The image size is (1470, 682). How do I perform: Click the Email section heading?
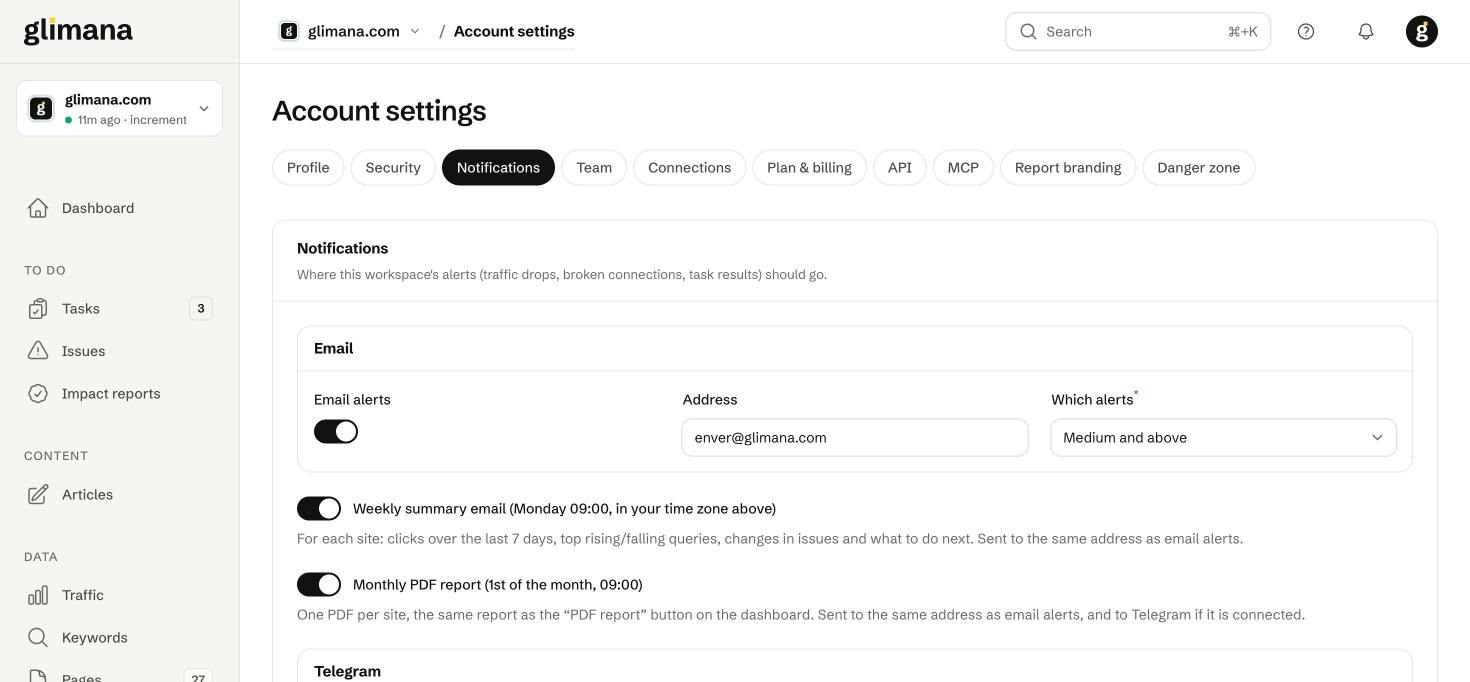[x=333, y=348]
